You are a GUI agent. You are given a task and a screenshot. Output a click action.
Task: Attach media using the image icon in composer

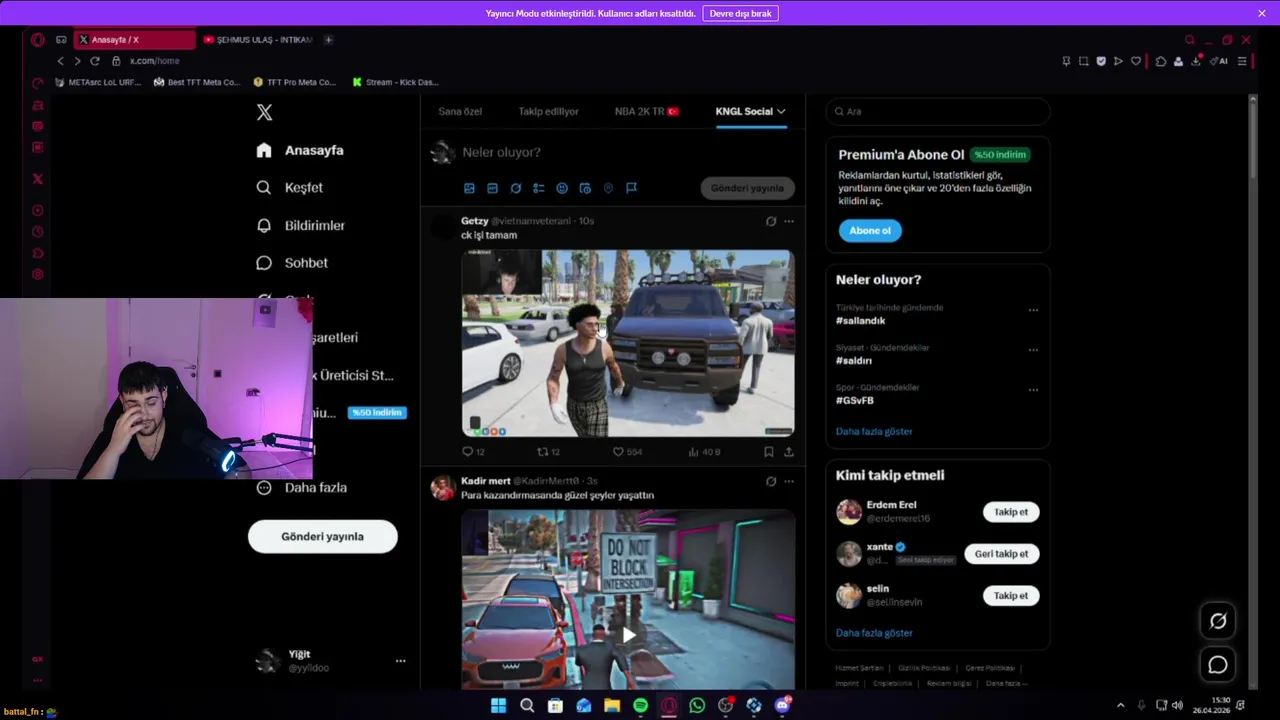click(469, 188)
